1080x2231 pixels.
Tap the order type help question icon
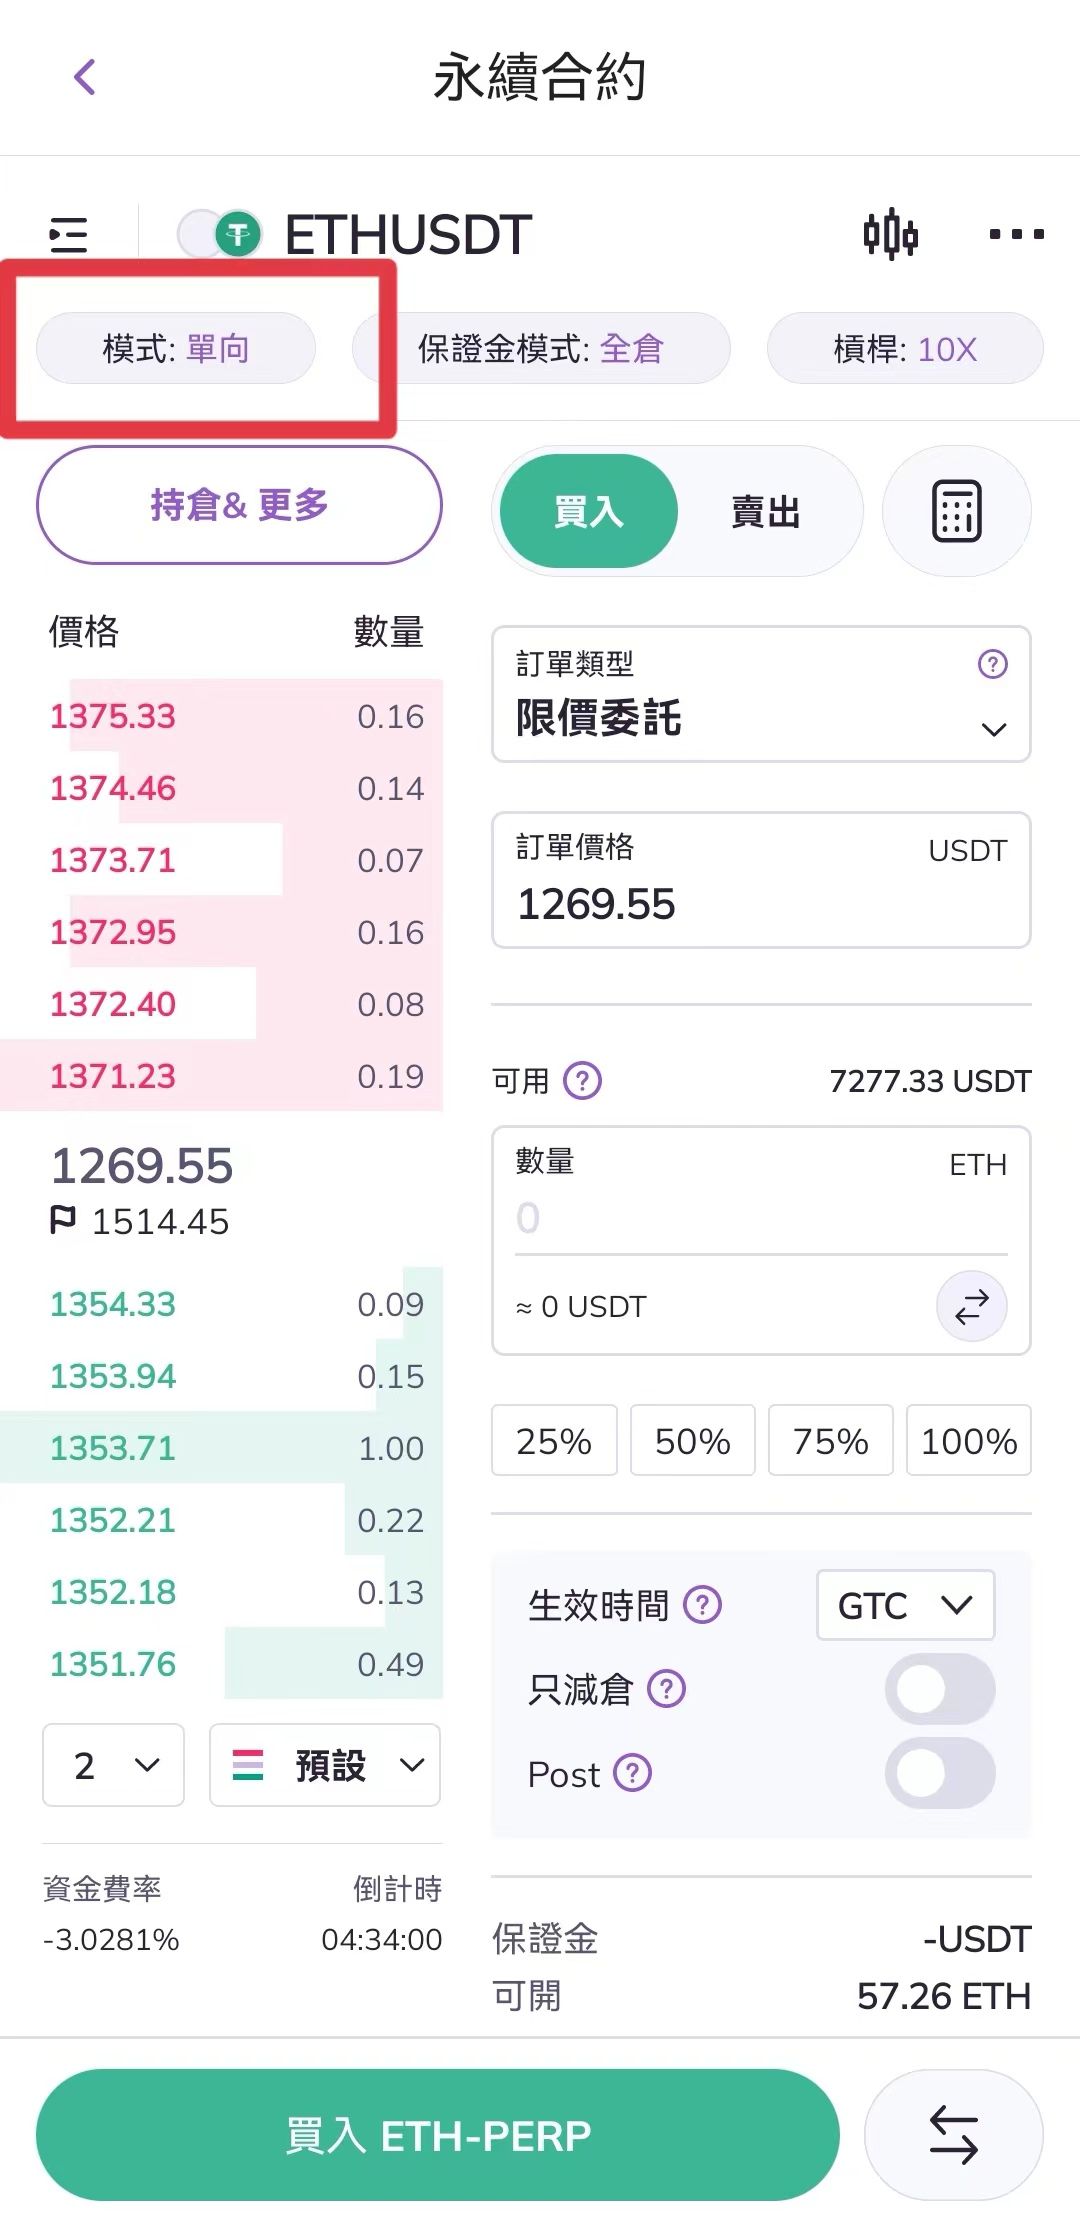992,664
